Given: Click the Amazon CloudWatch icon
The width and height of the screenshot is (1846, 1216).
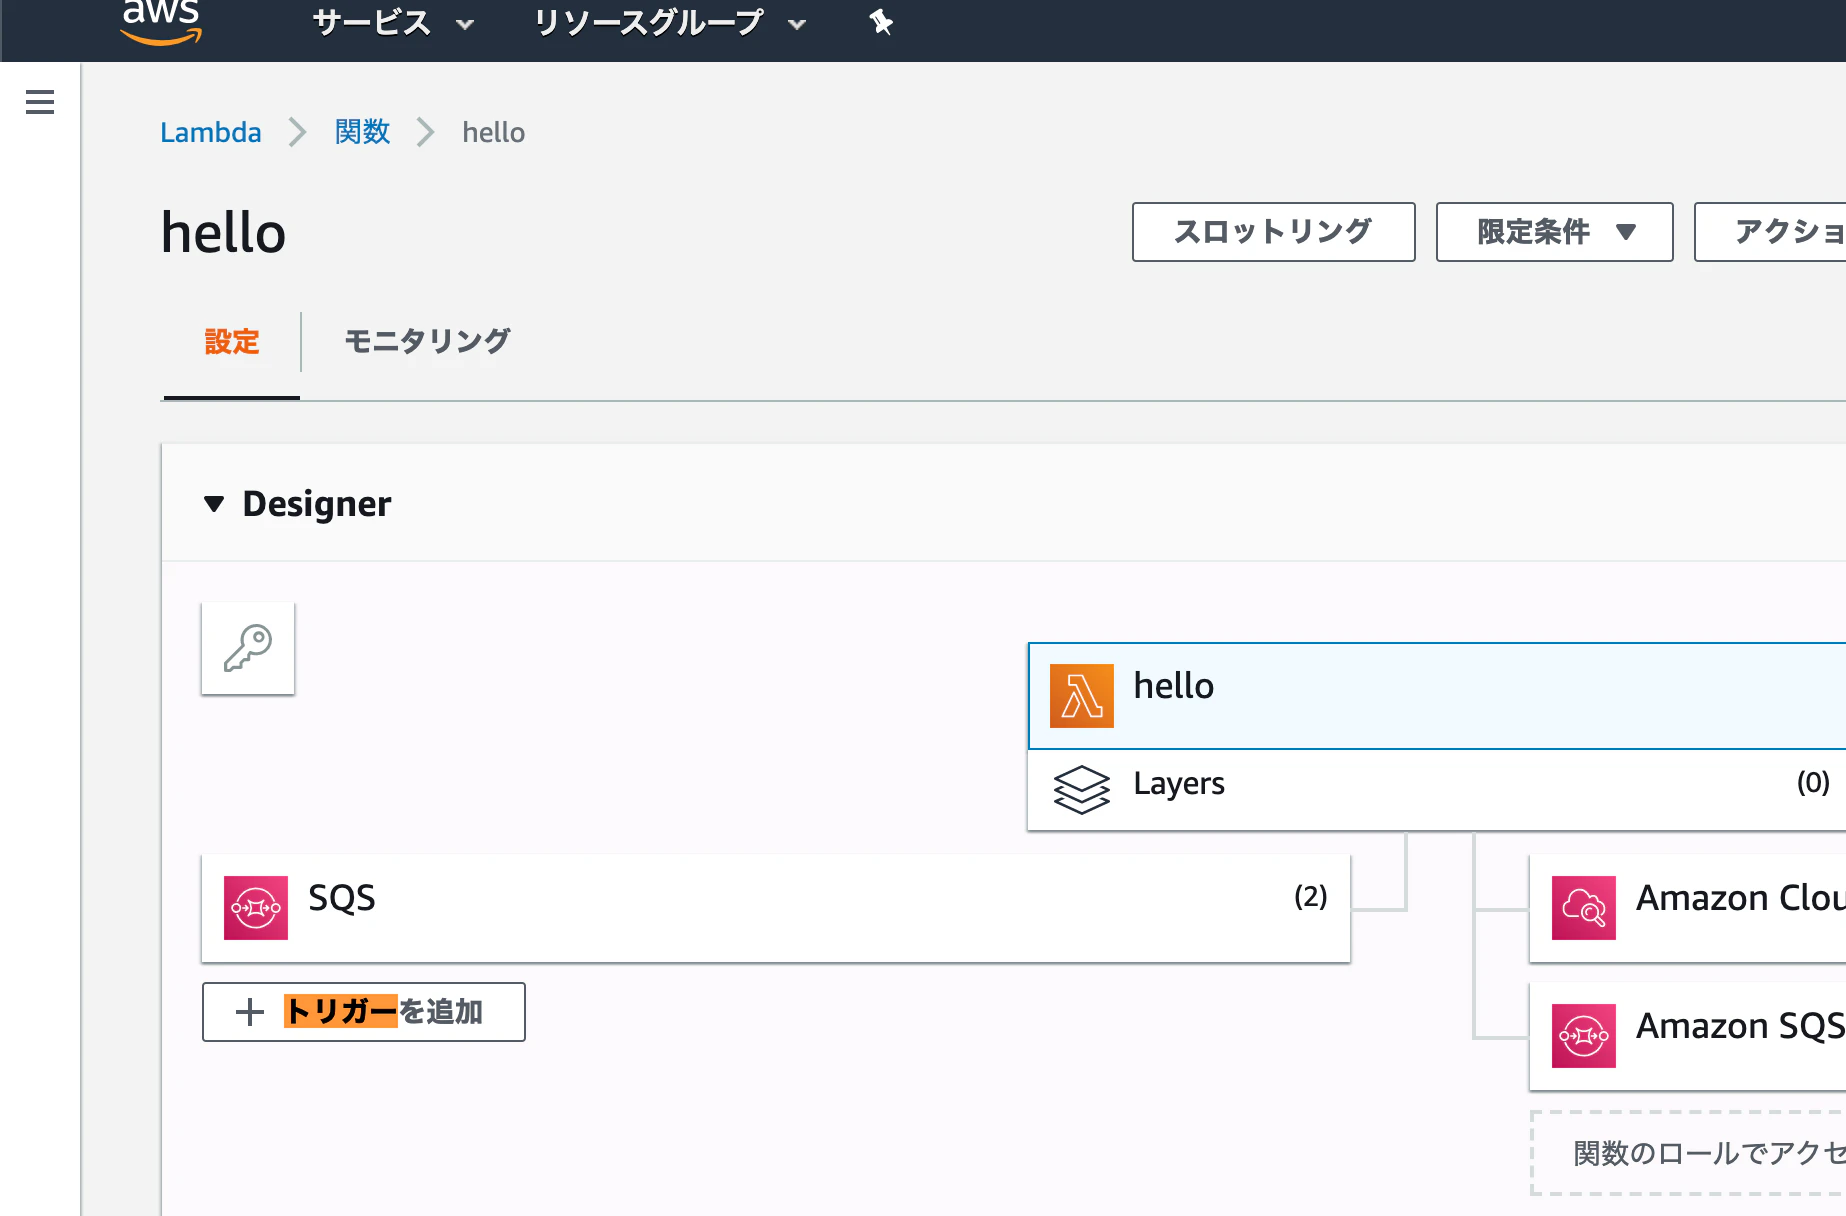Looking at the screenshot, I should point(1584,908).
